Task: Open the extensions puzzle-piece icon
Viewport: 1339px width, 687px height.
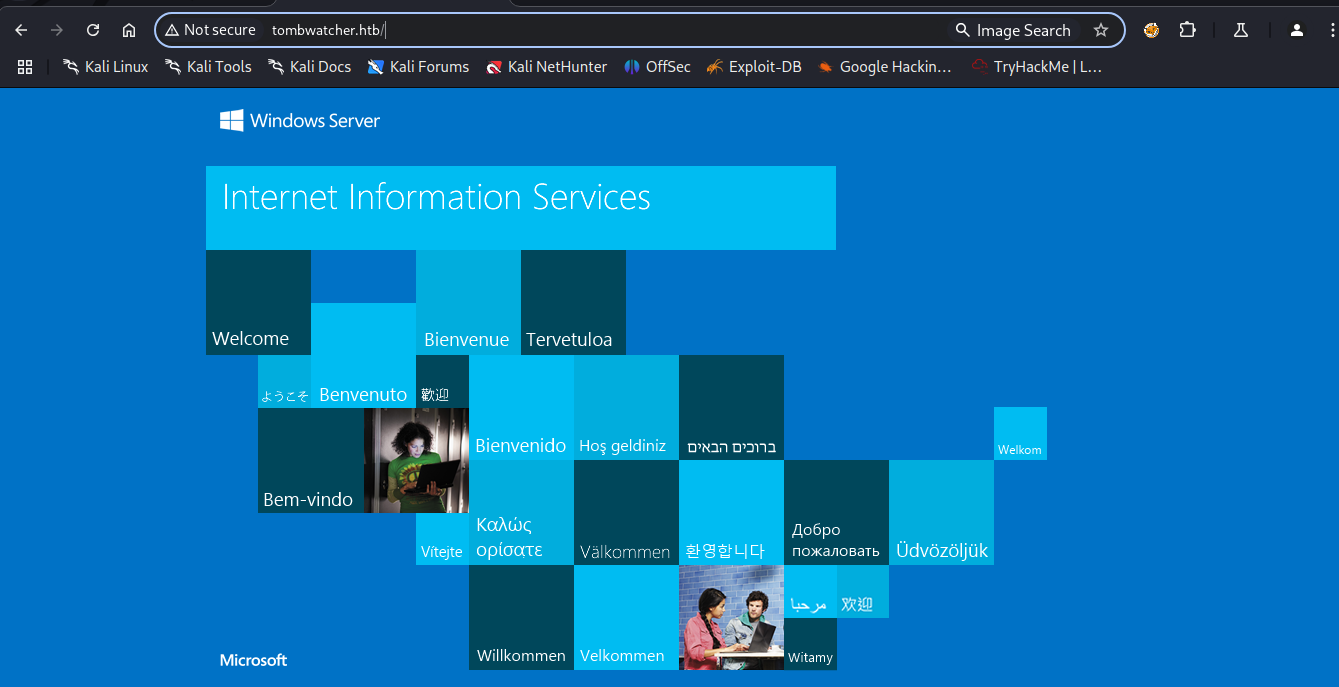Action: [x=1188, y=30]
